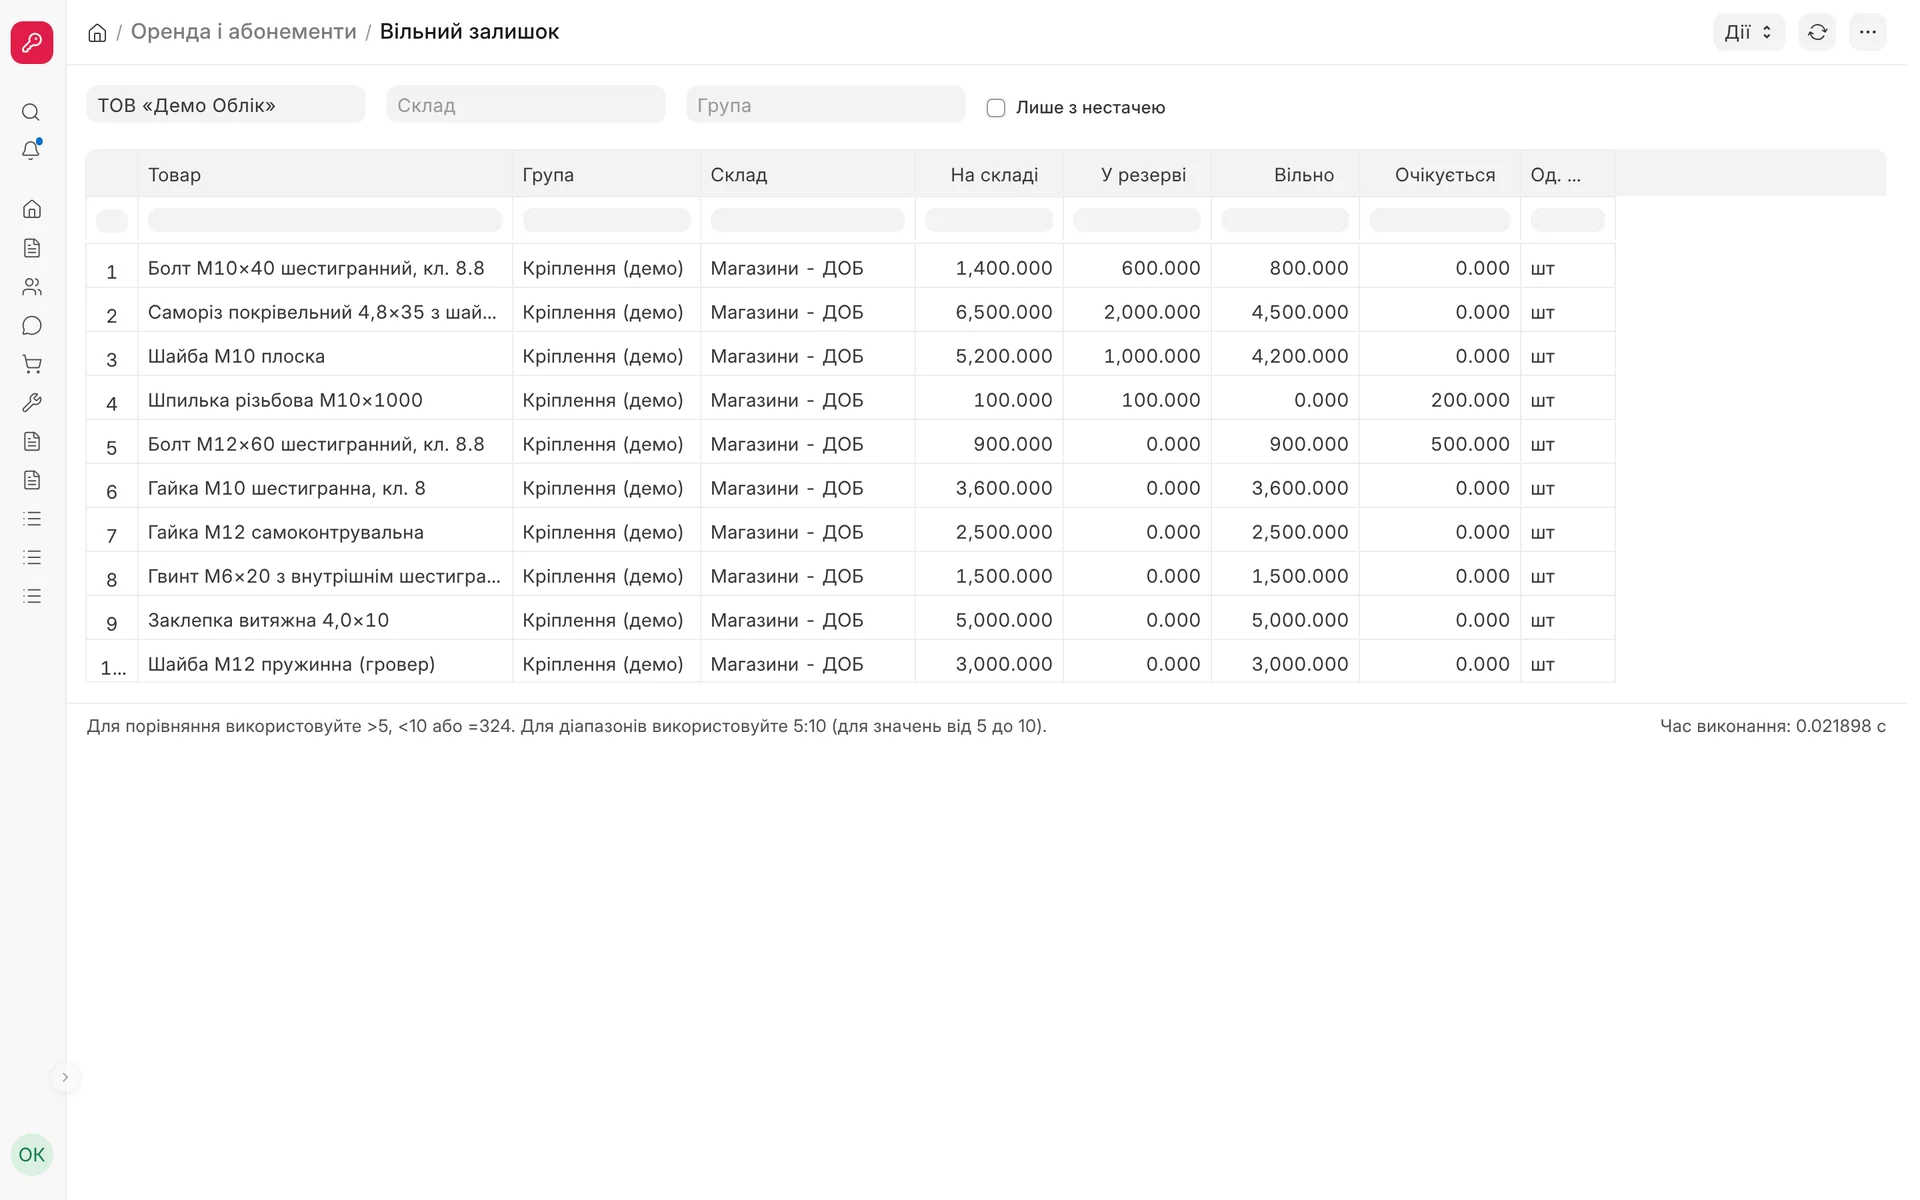The width and height of the screenshot is (1920, 1200).
Task: Open notifications bell icon
Action: (x=31, y=150)
